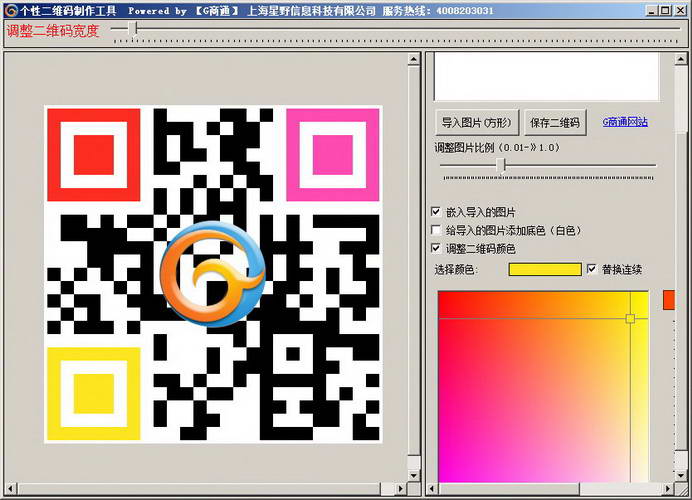692x500 pixels.
Task: Click settings panel horizontal scrollbar left arrow
Action: [432, 489]
